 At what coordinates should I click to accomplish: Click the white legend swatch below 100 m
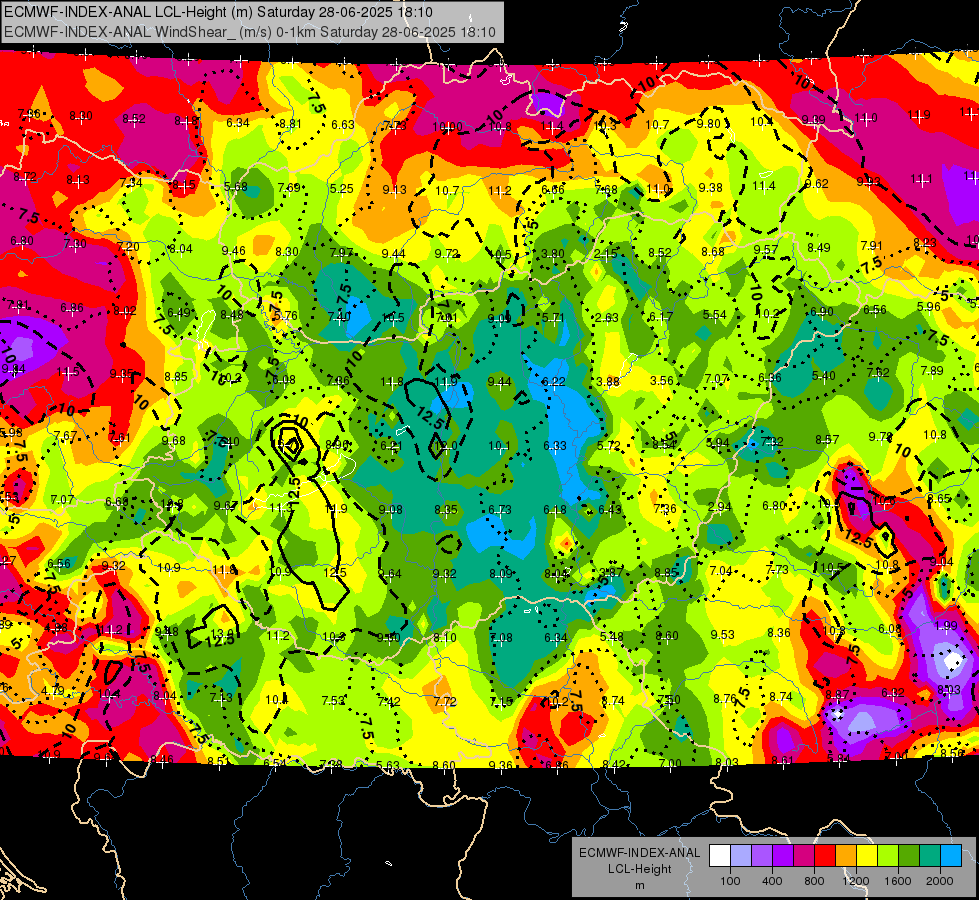point(720,856)
